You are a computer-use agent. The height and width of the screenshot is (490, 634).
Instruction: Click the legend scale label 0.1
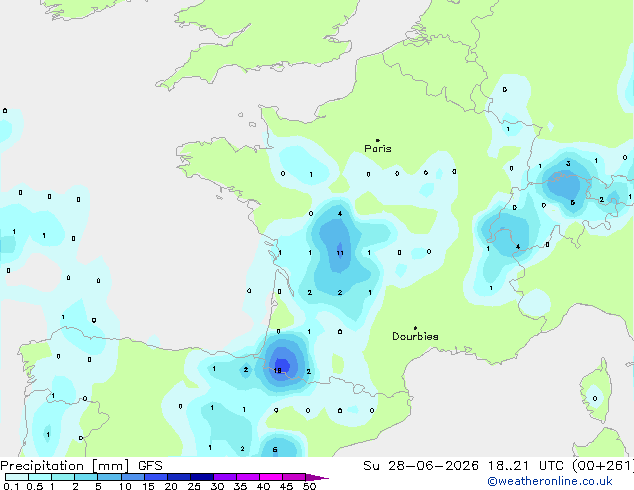click(11, 486)
